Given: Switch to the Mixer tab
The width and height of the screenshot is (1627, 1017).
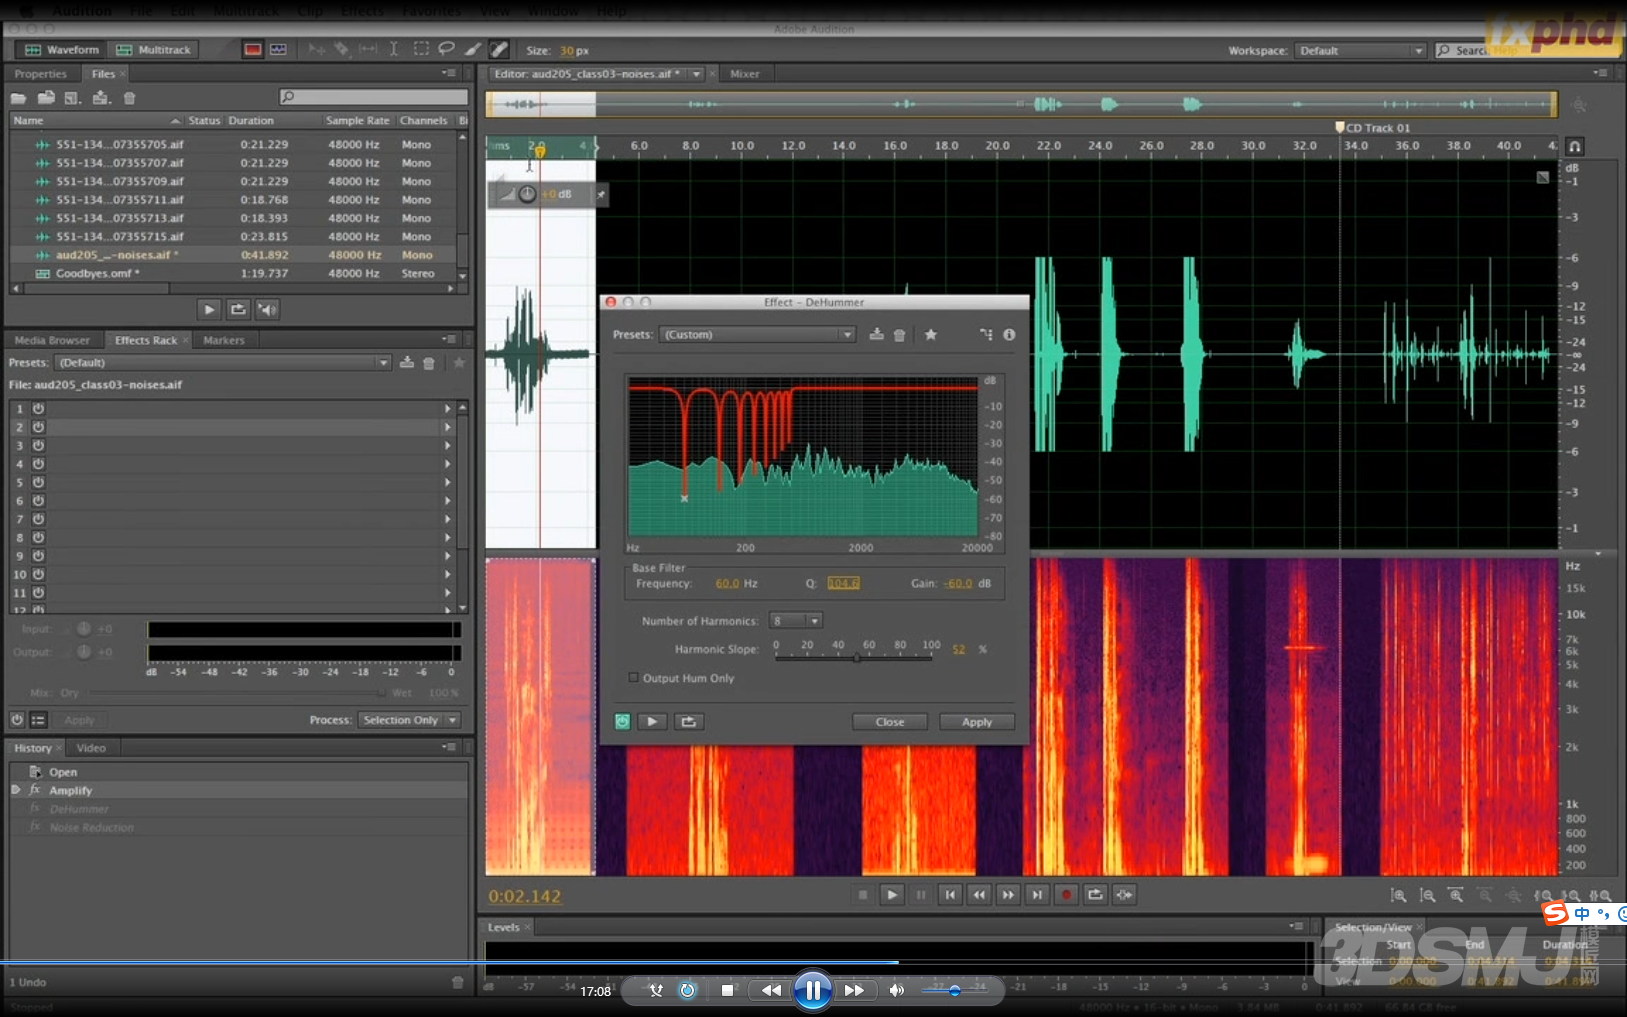Looking at the screenshot, I should (745, 74).
